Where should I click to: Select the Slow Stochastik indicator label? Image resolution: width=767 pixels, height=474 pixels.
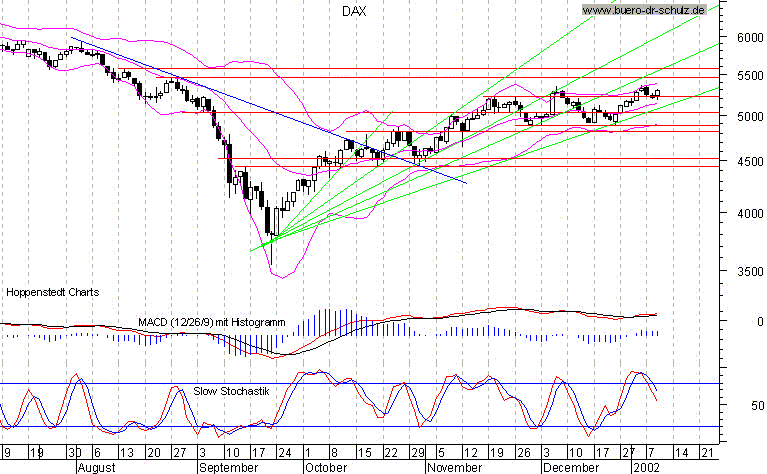(231, 391)
